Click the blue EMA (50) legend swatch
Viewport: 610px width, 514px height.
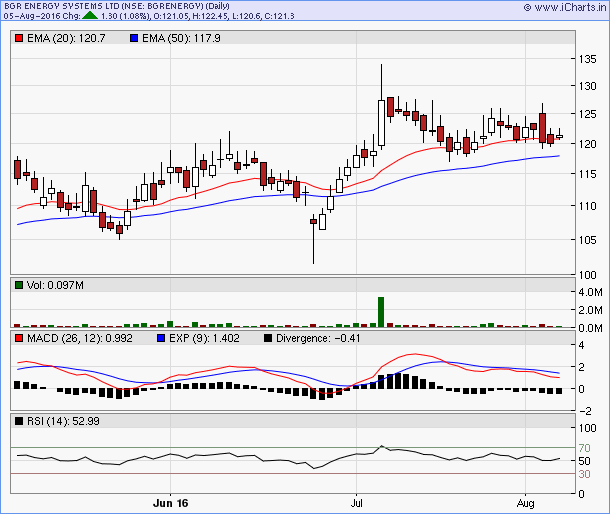tap(134, 38)
